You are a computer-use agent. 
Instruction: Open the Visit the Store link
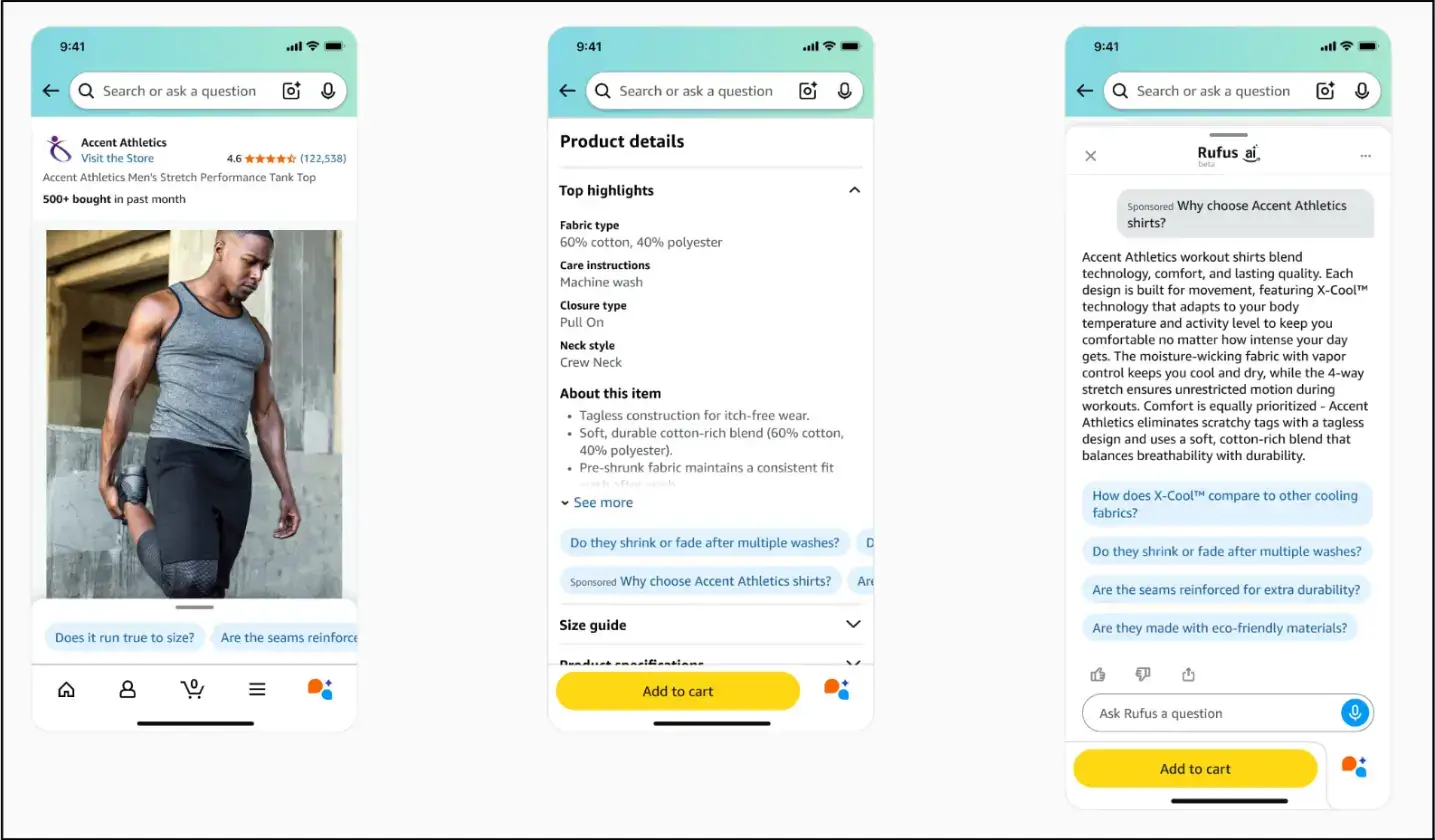click(117, 158)
